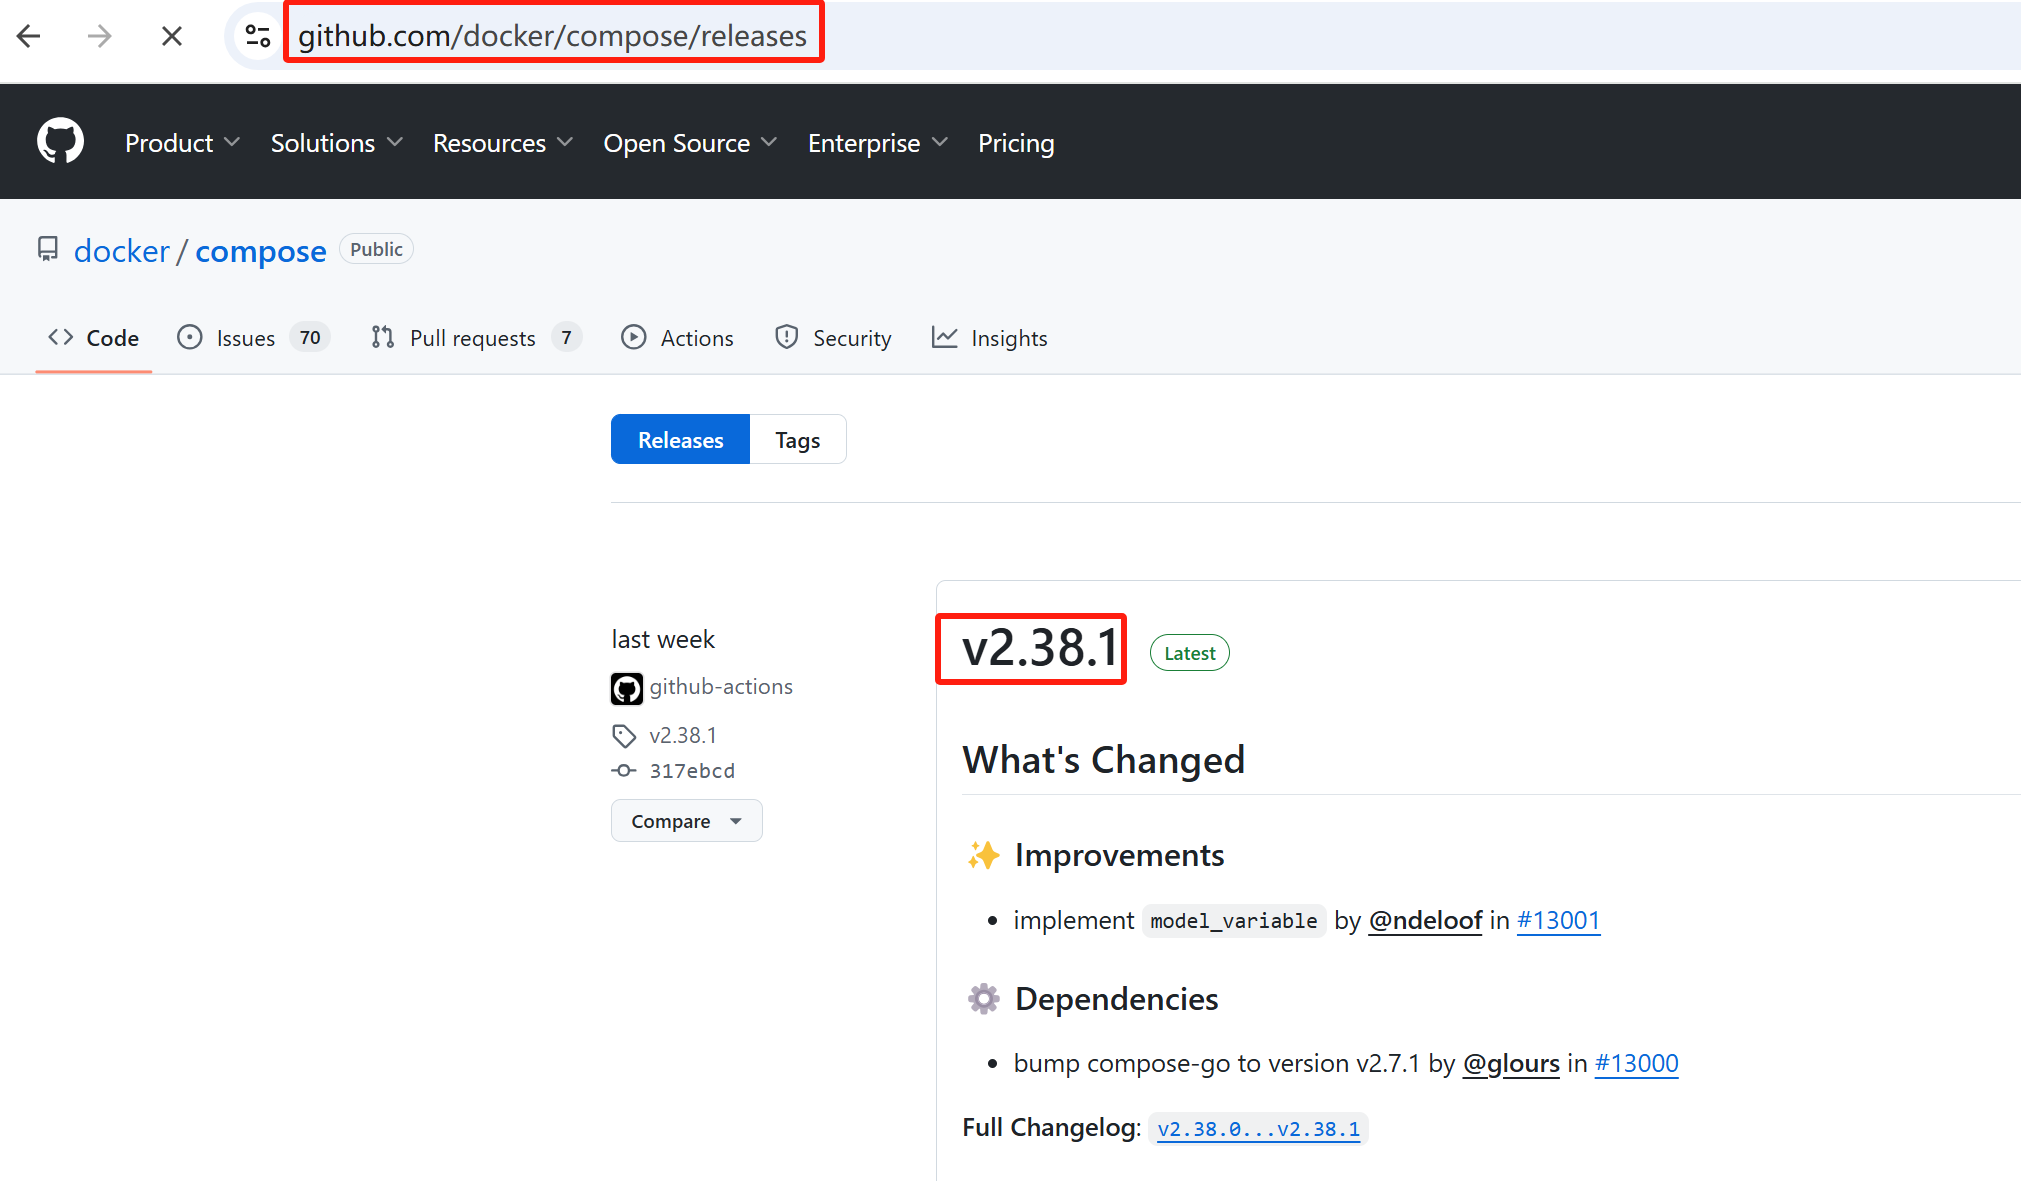Screen dimensions: 2021x1181
Task: Expand the Open Source menu
Action: click(690, 143)
